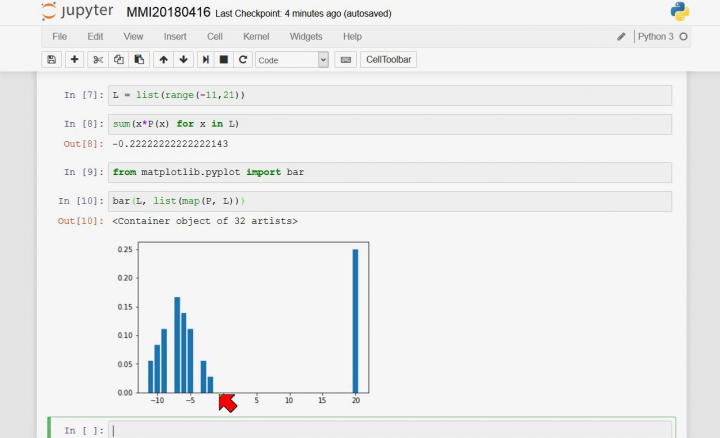Click the 10 x-axis tick label
The image size is (720, 438).
click(289, 400)
